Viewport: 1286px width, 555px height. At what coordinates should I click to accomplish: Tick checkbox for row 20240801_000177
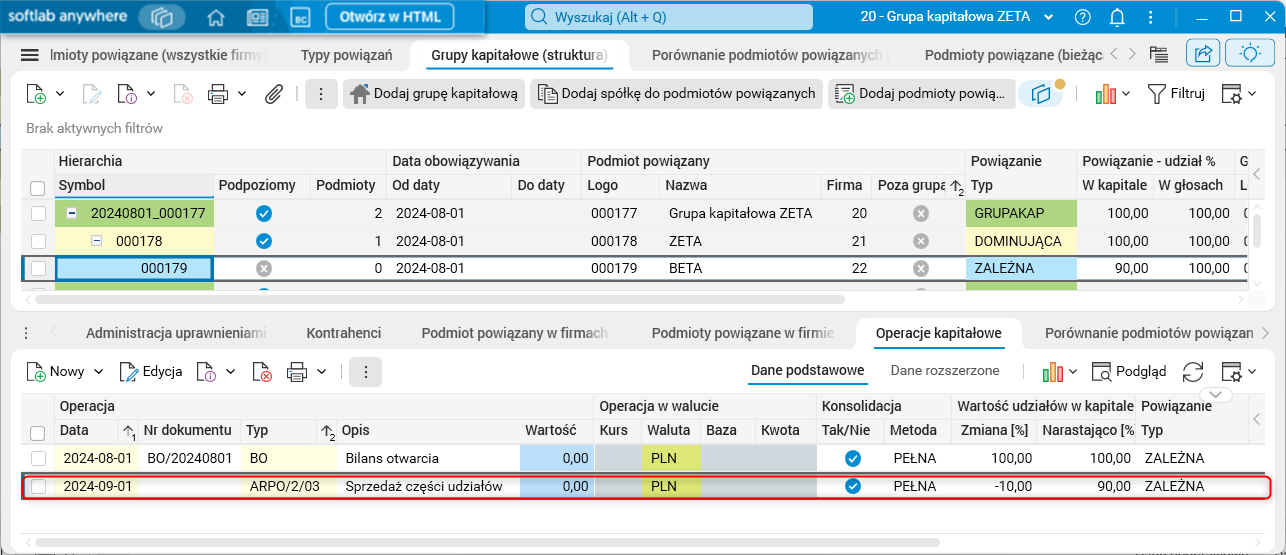[38, 213]
